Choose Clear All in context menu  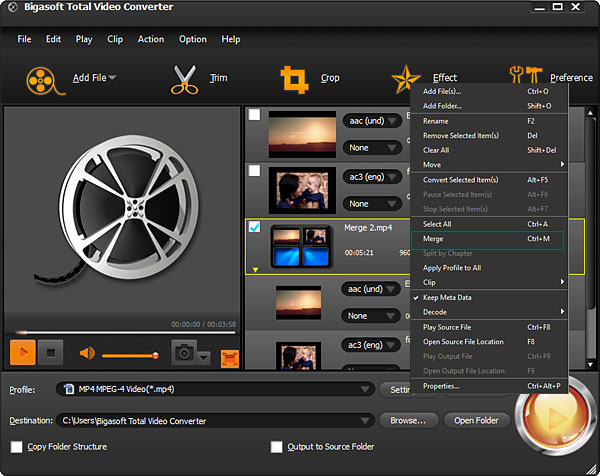click(489, 150)
